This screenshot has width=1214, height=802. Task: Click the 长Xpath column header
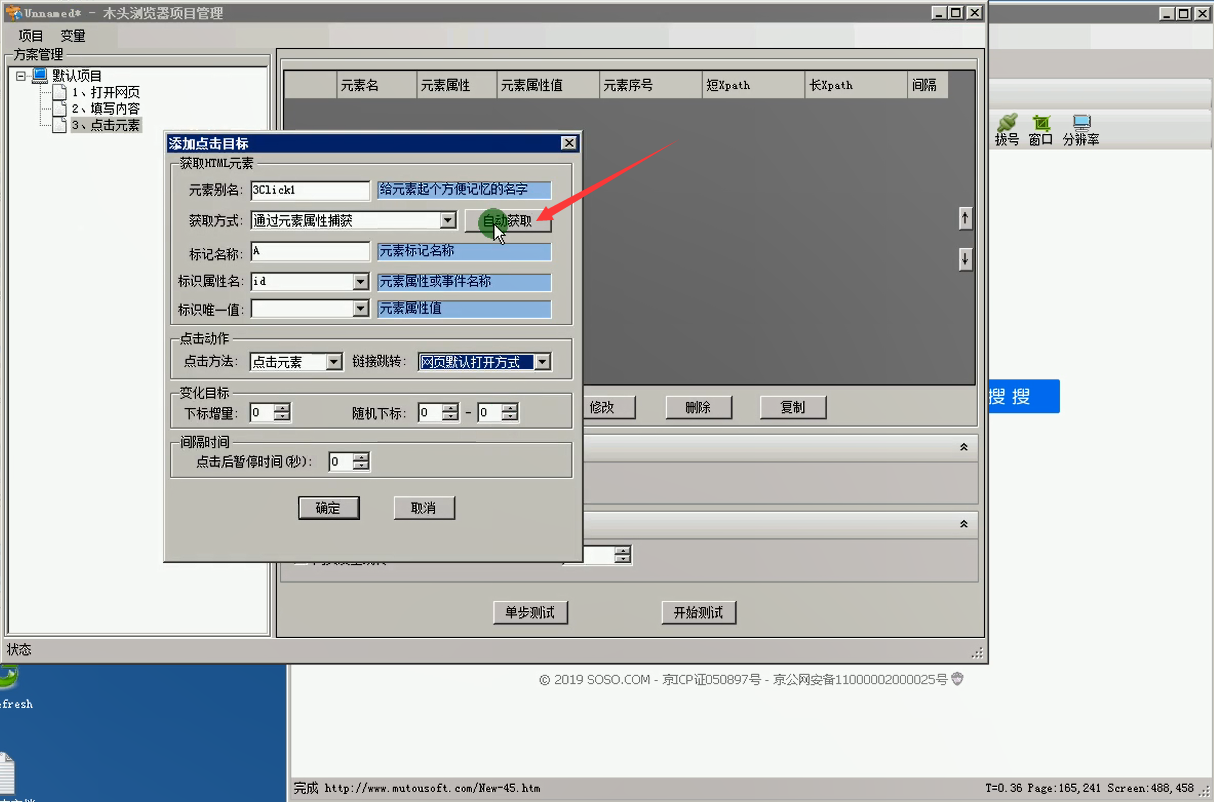tap(856, 85)
